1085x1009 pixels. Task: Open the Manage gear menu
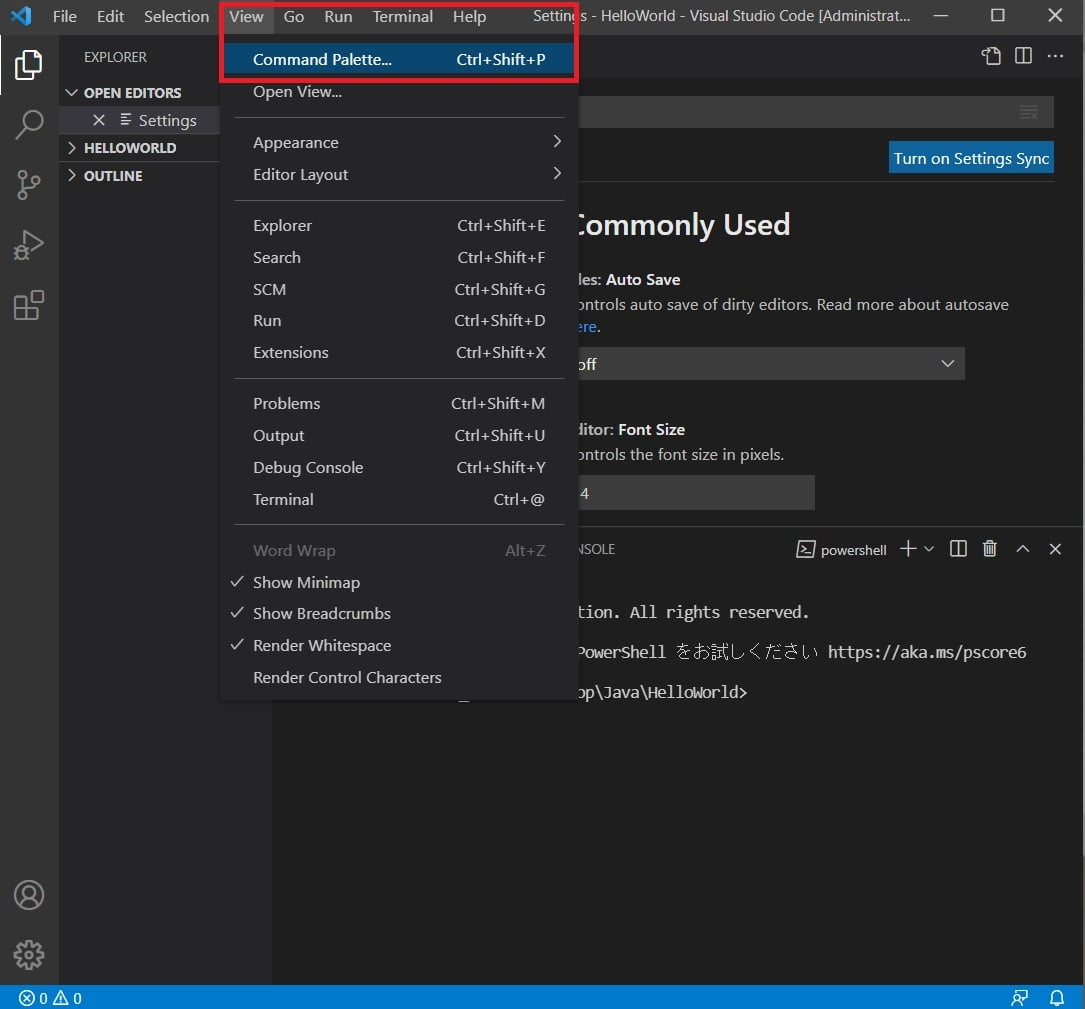pyautogui.click(x=29, y=955)
